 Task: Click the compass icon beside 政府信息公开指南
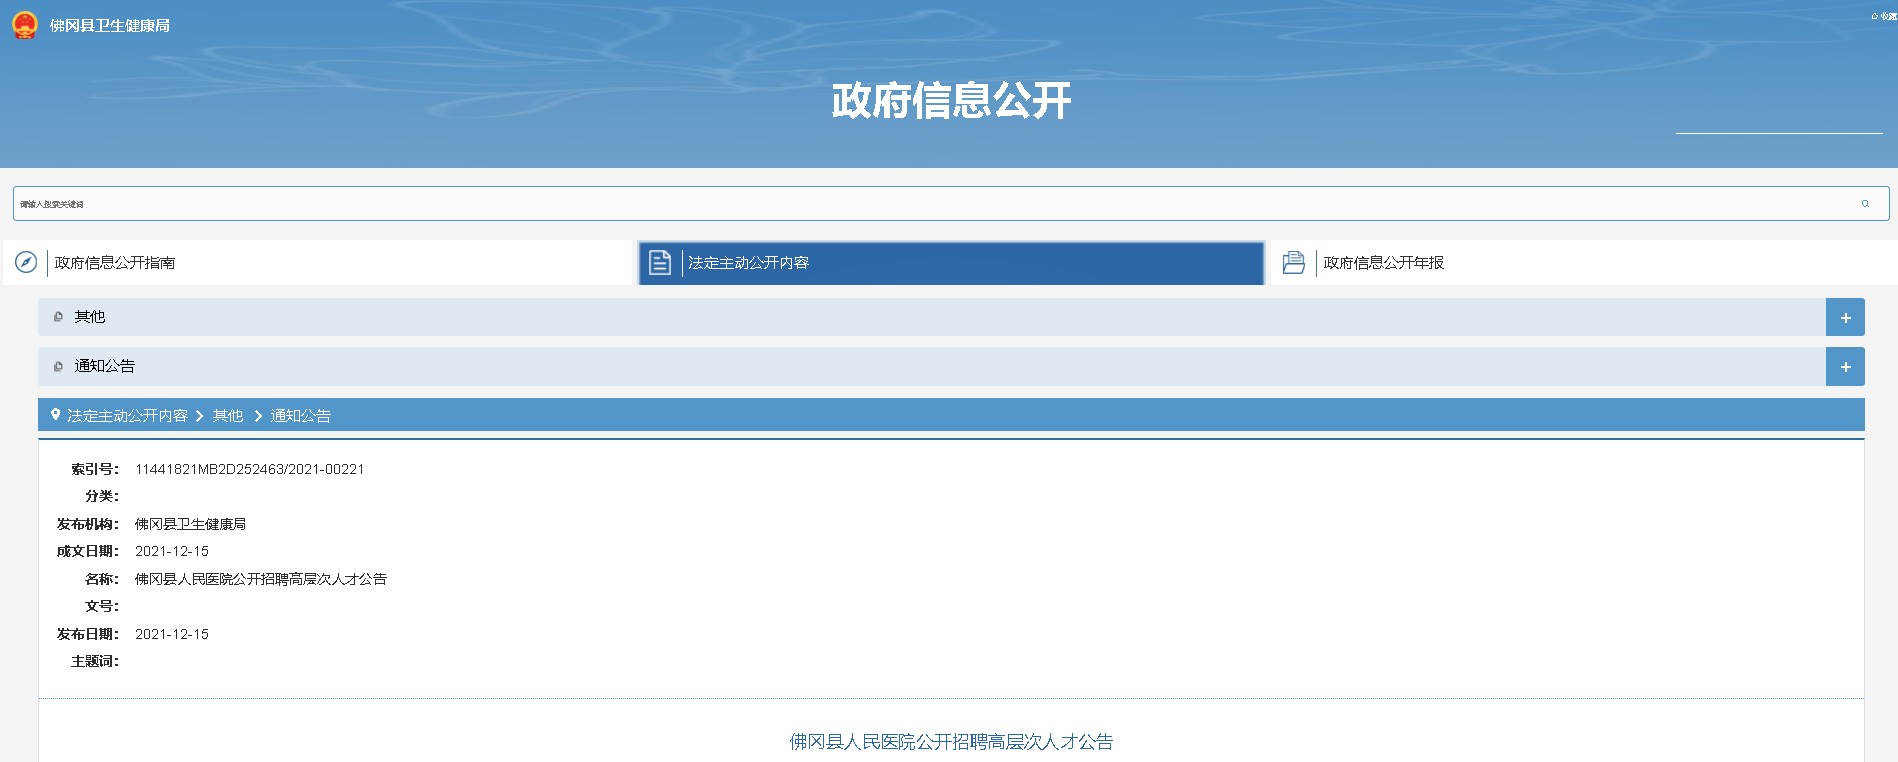[x=26, y=262]
